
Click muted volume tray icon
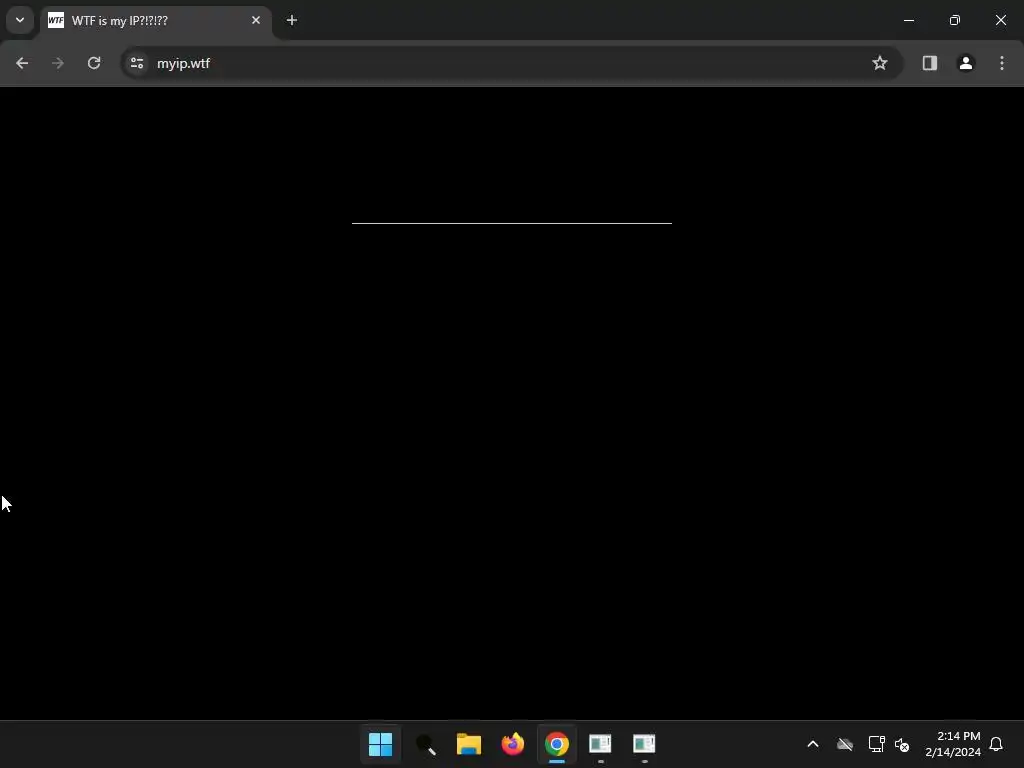(x=902, y=744)
